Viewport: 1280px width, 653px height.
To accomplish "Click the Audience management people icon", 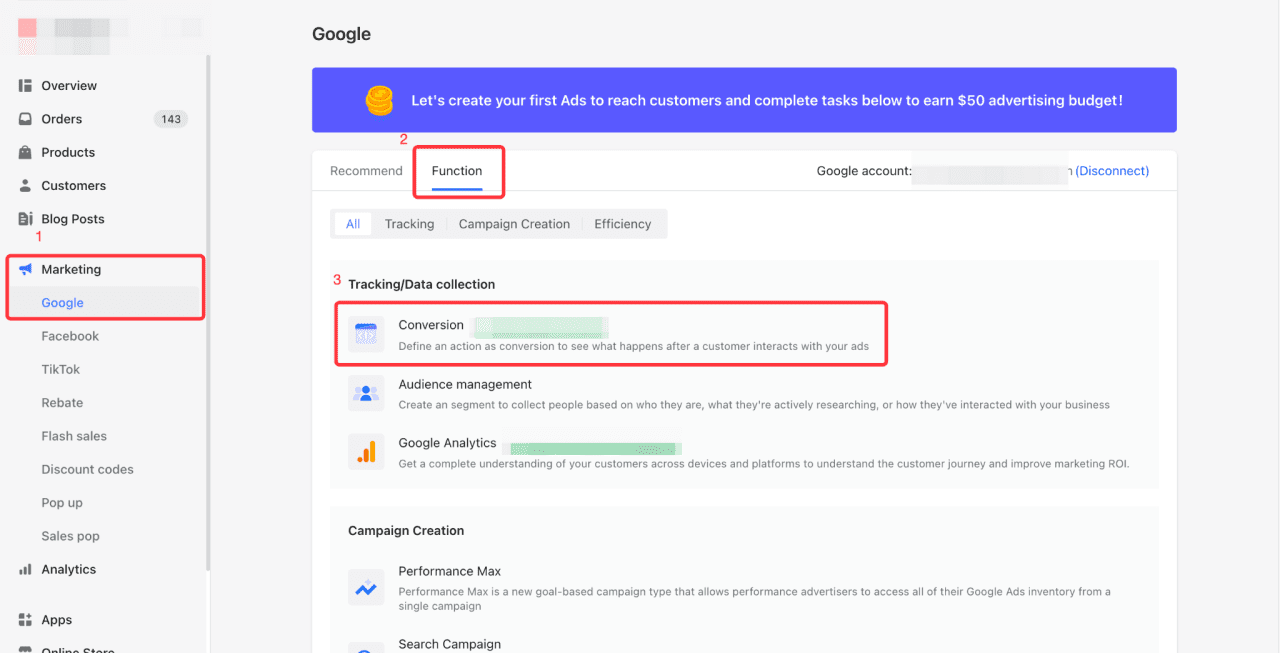I will 366,394.
